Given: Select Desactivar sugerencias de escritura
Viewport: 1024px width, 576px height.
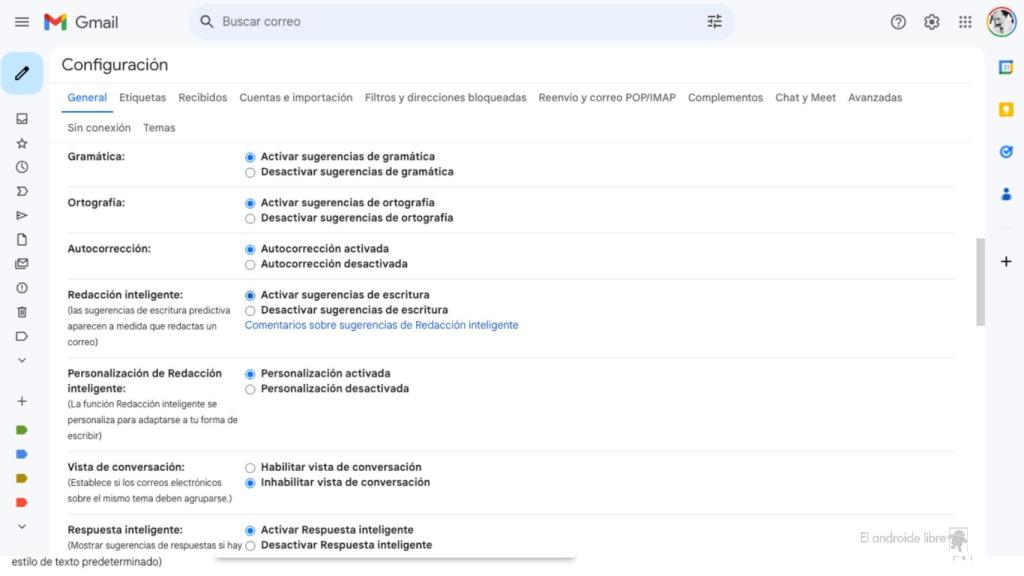Looking at the screenshot, I should [x=250, y=311].
